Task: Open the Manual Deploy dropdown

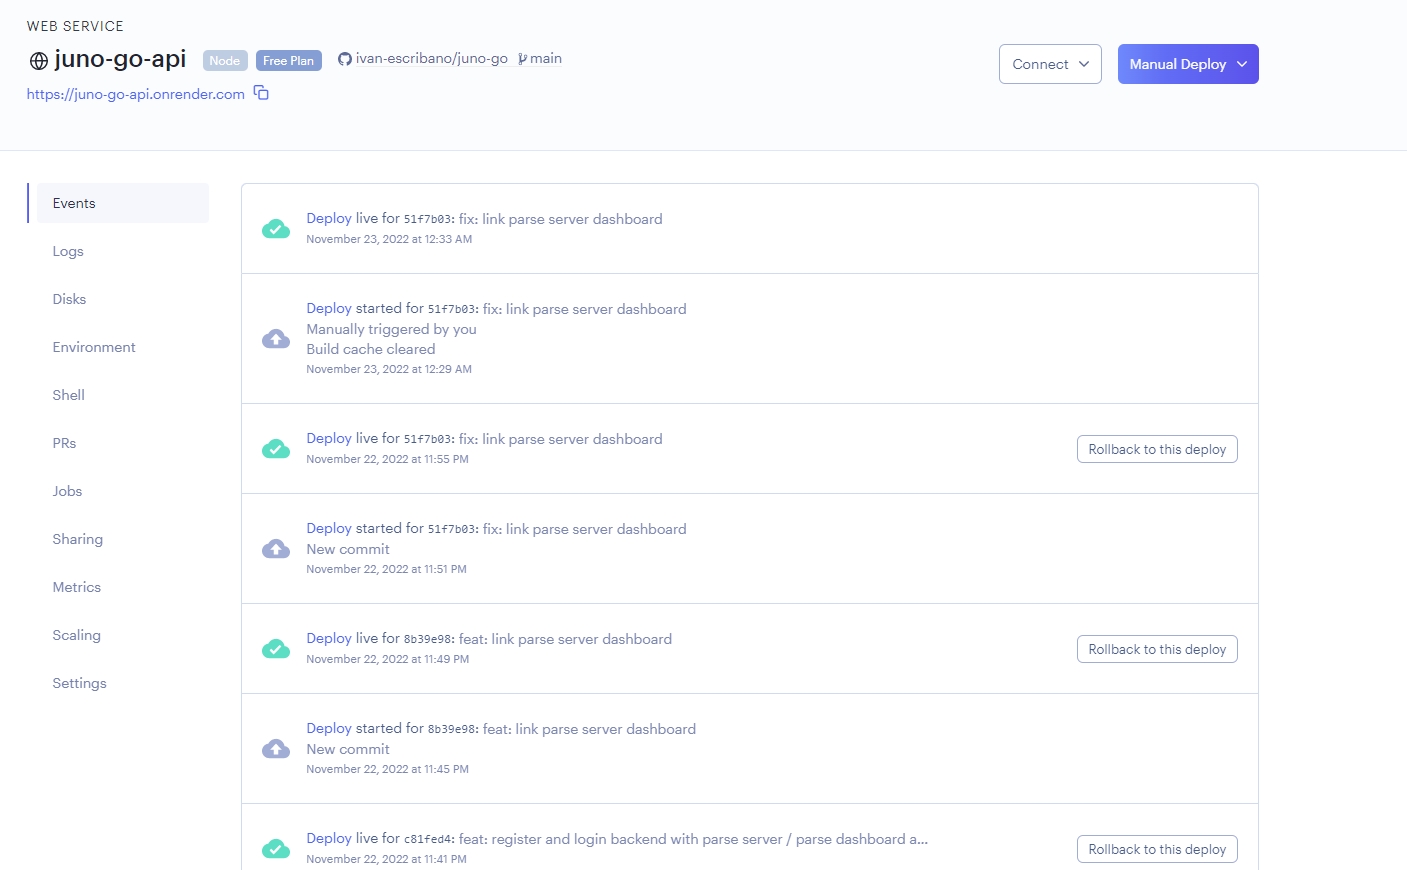Action: click(1188, 64)
